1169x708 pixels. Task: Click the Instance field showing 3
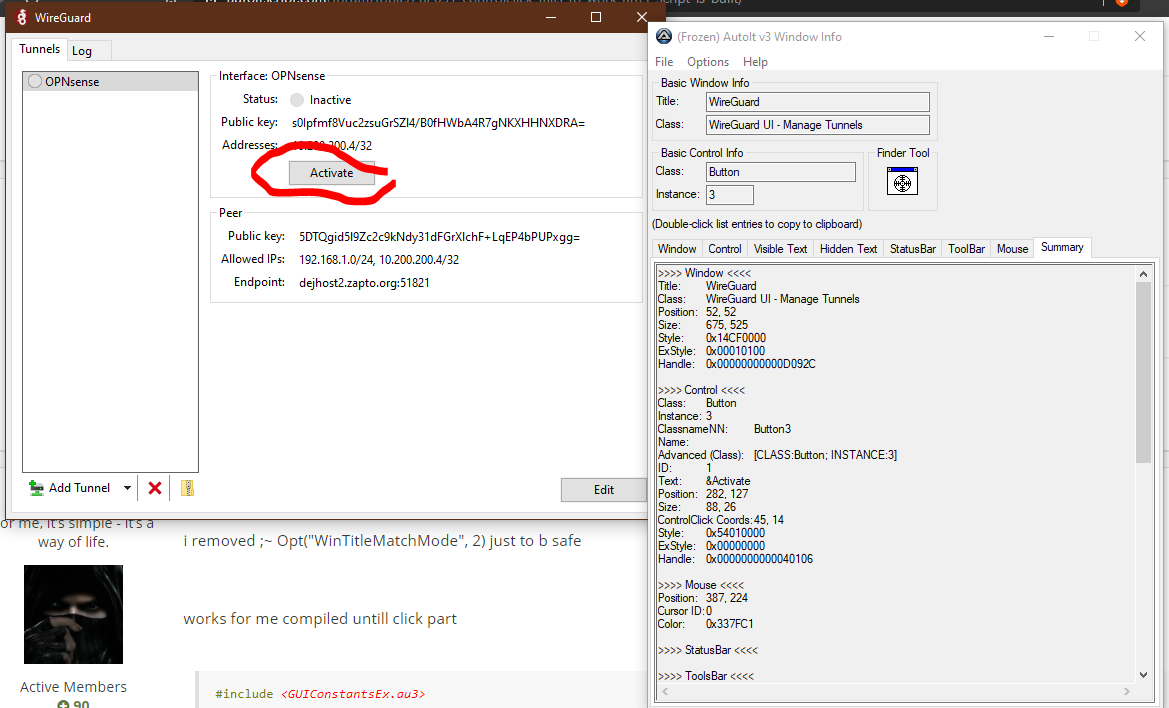(x=729, y=195)
